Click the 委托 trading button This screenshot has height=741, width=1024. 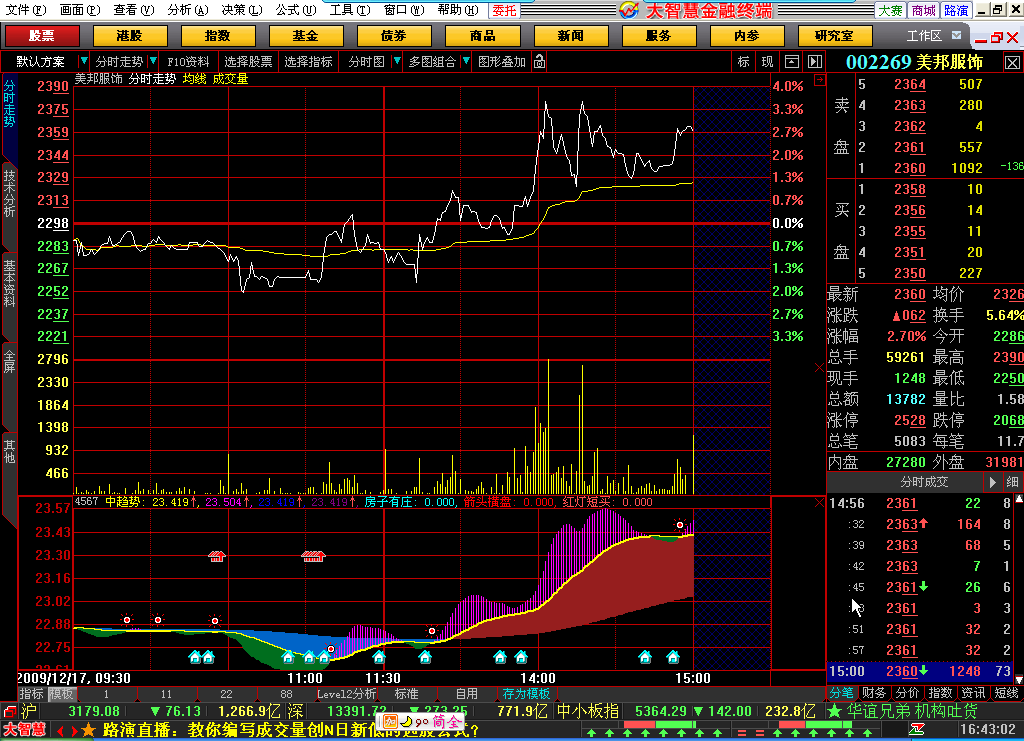tap(504, 10)
